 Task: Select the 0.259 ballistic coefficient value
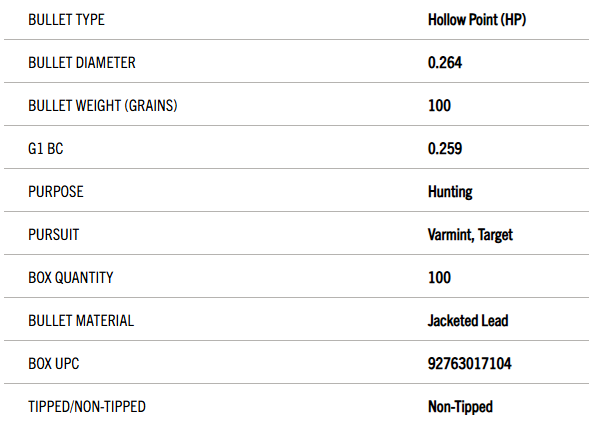pos(445,149)
